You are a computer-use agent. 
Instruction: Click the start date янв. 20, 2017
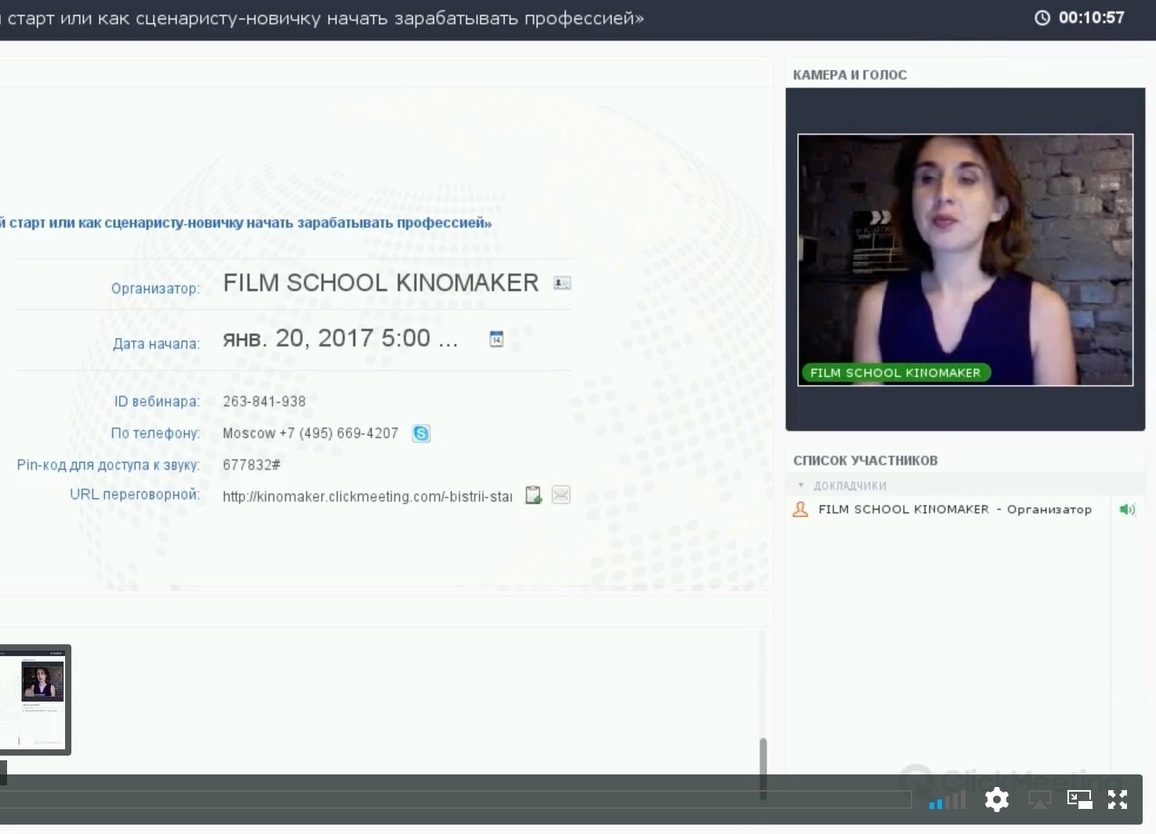[341, 338]
